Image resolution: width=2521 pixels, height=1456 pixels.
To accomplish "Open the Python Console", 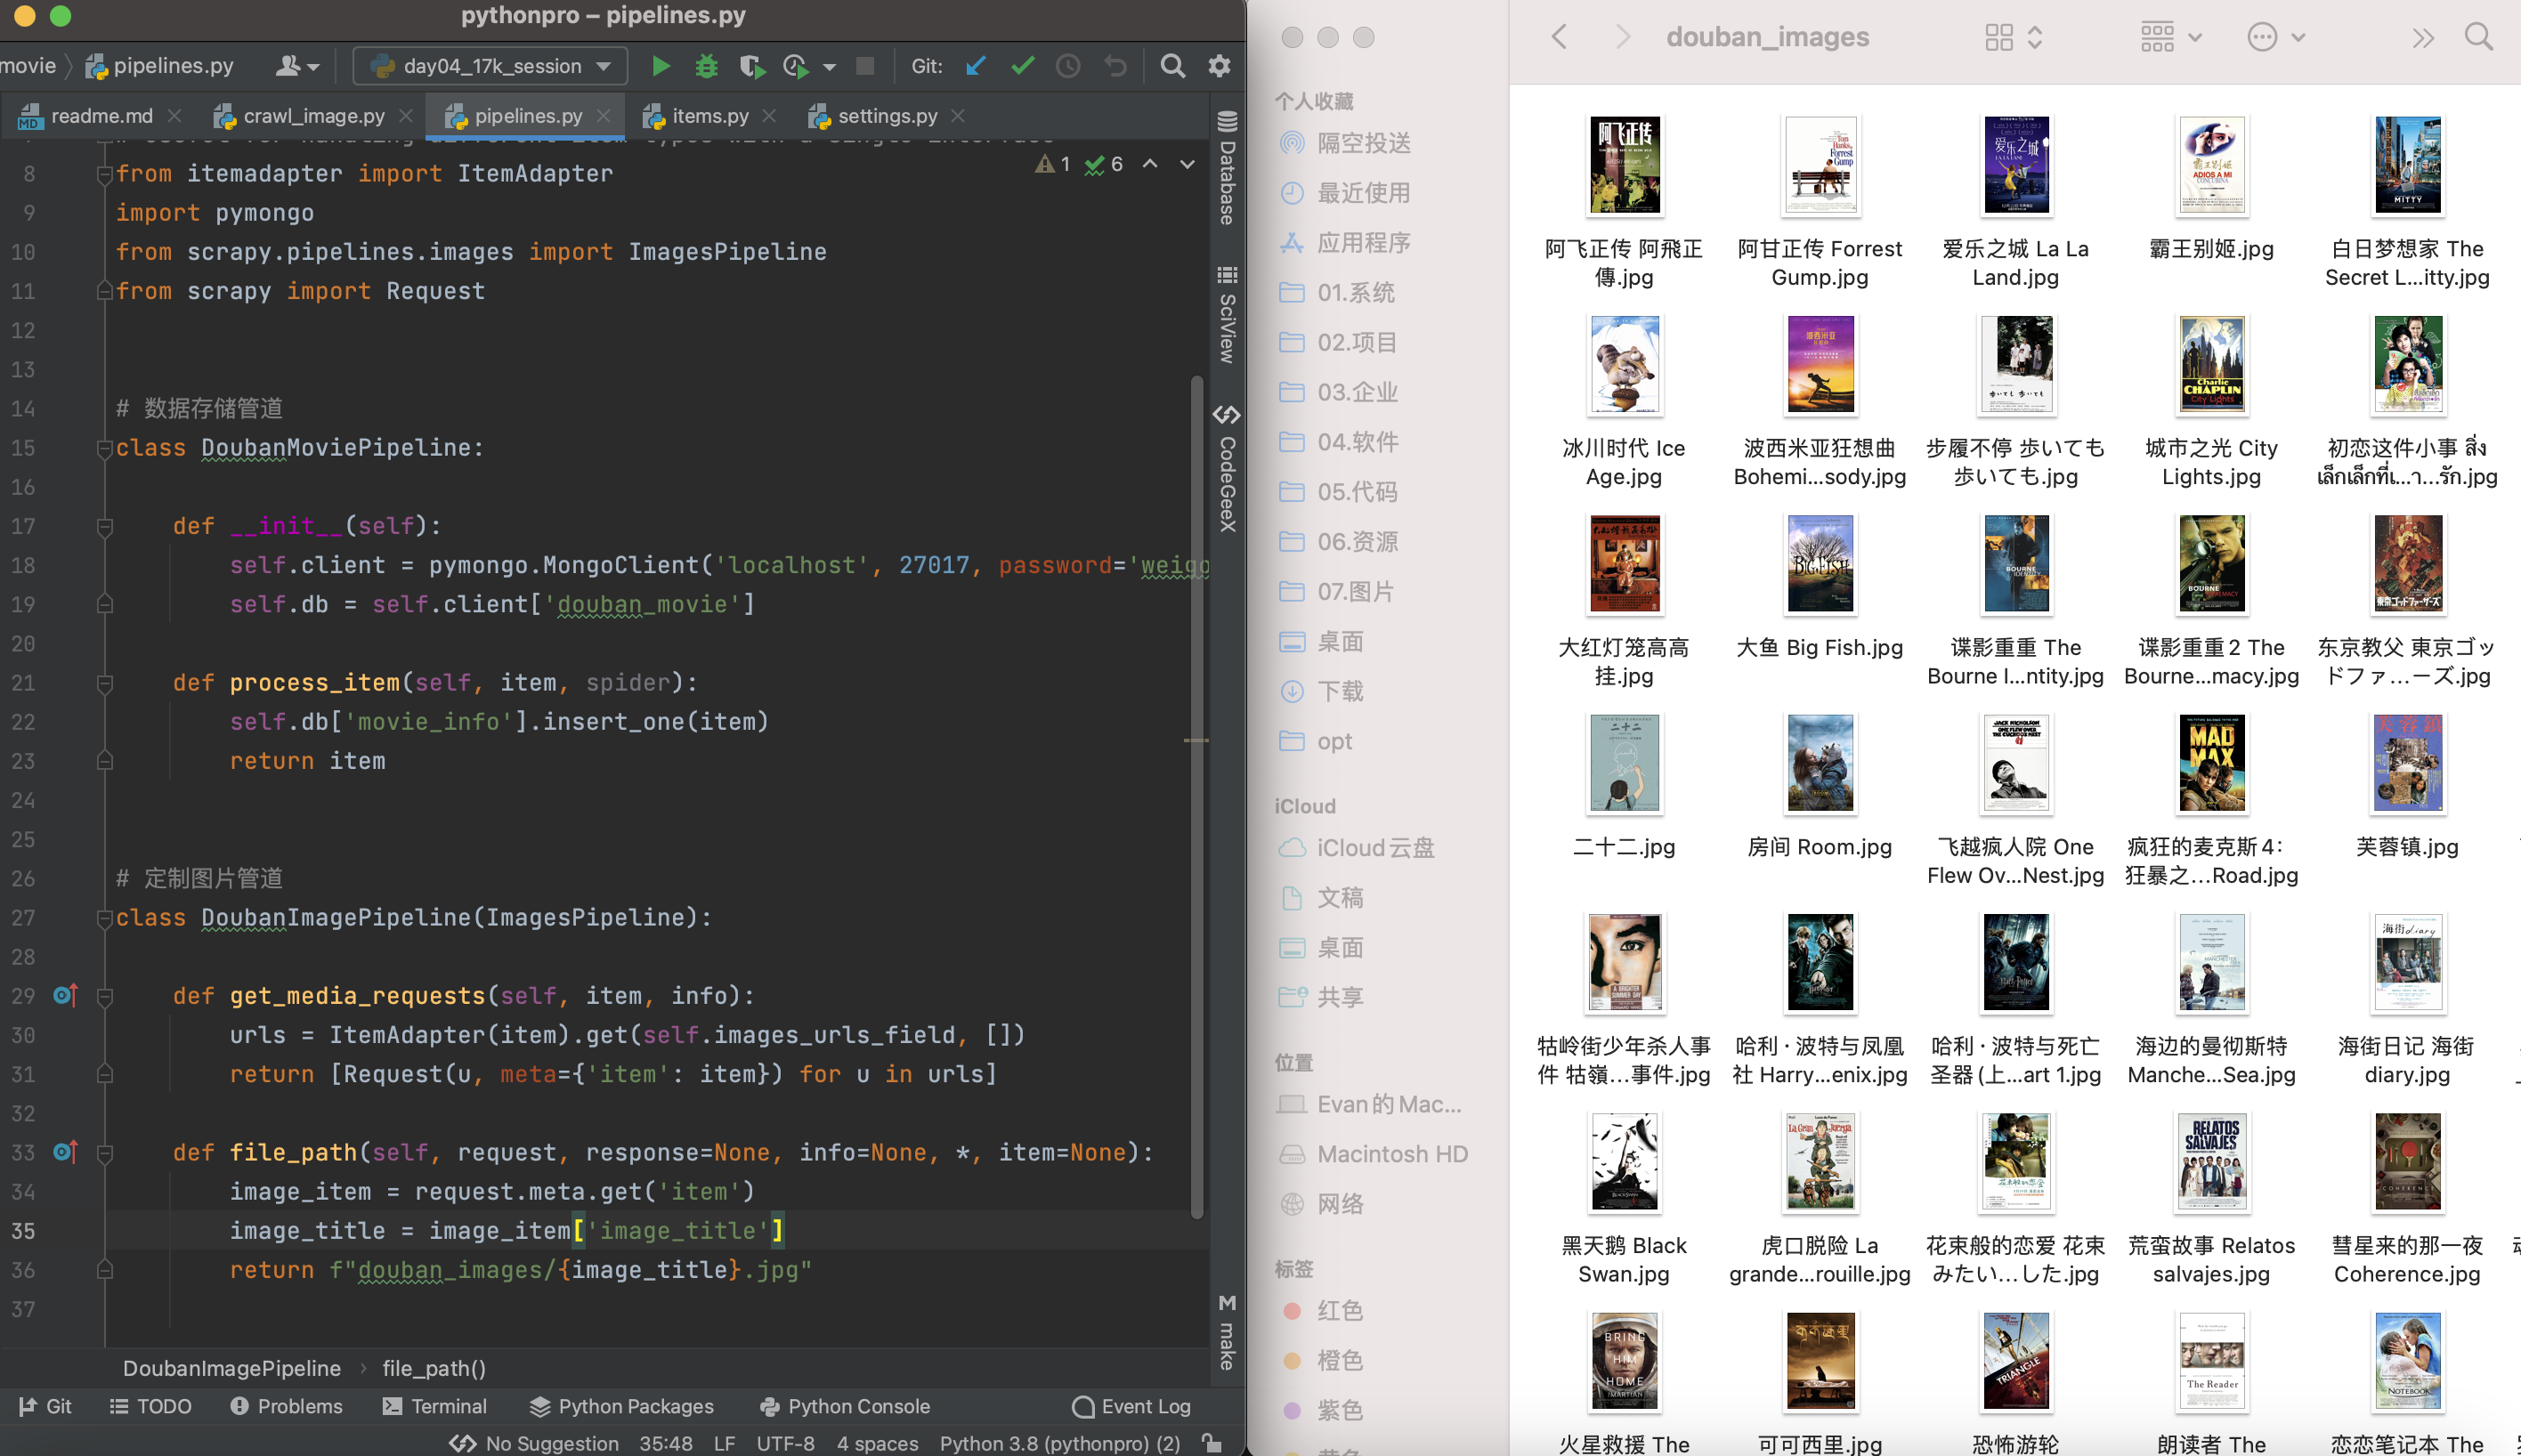I will pos(844,1406).
